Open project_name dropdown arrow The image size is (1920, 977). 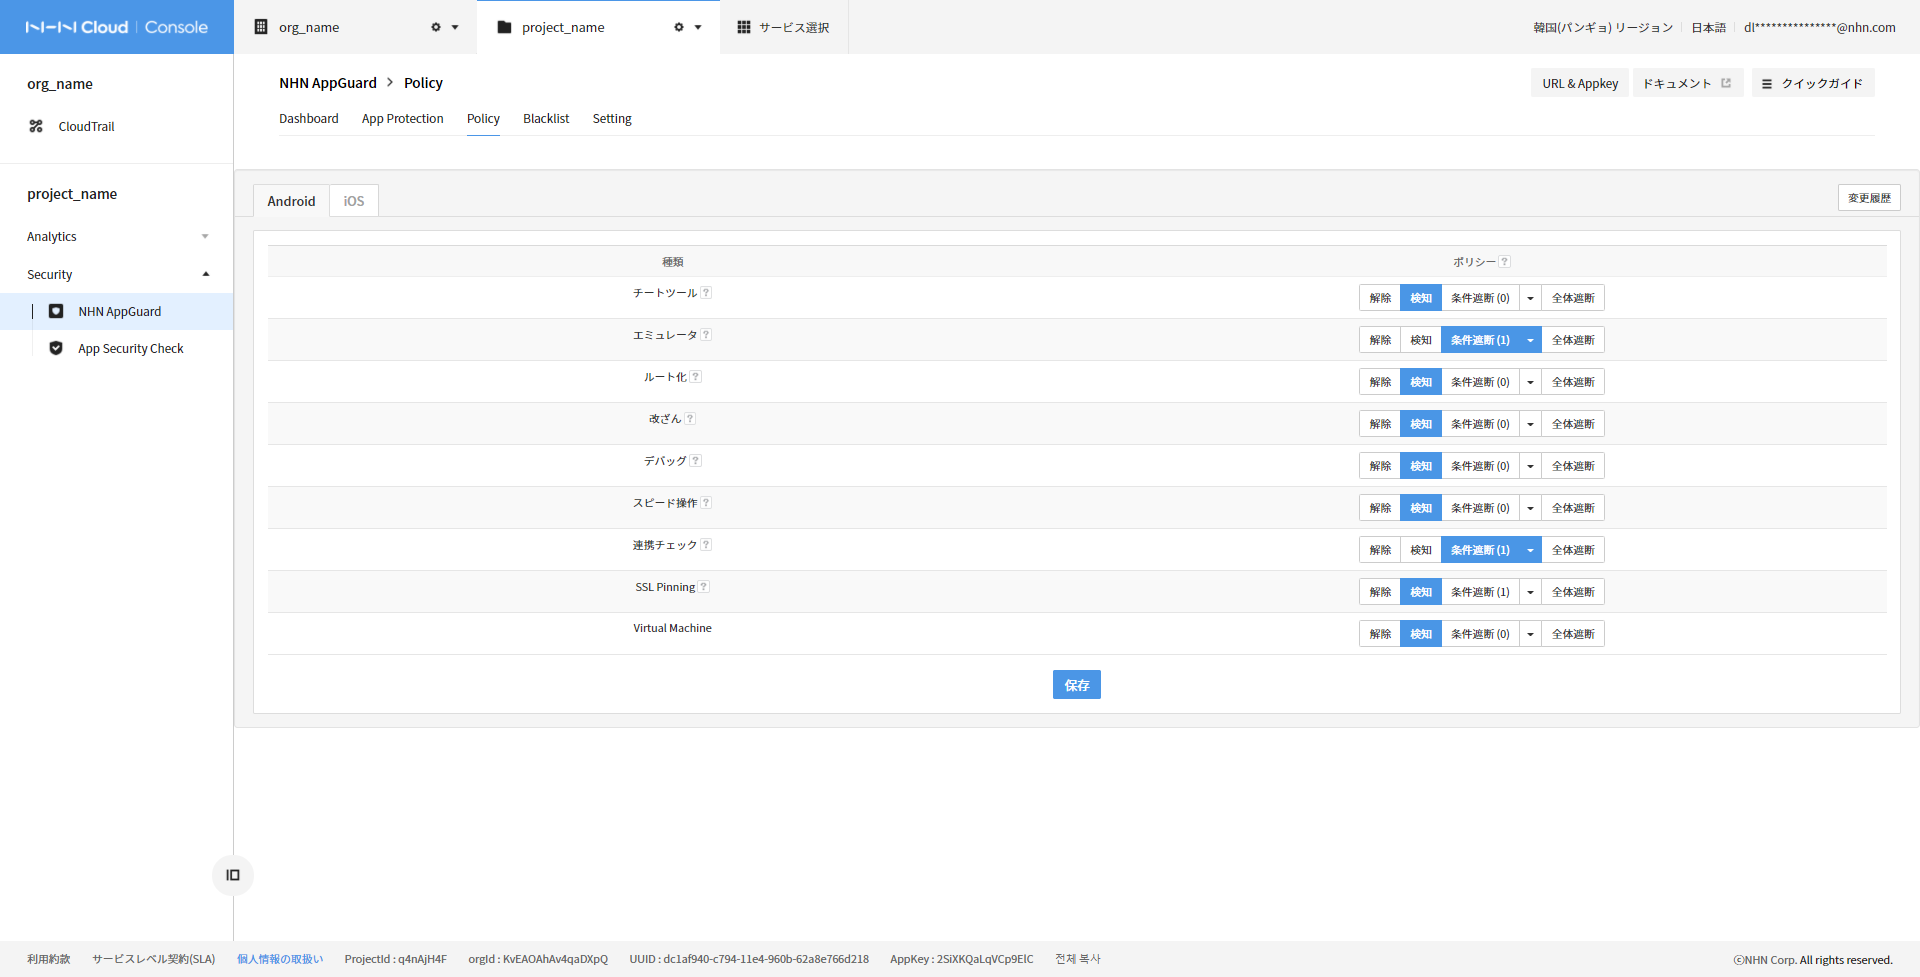(x=698, y=27)
